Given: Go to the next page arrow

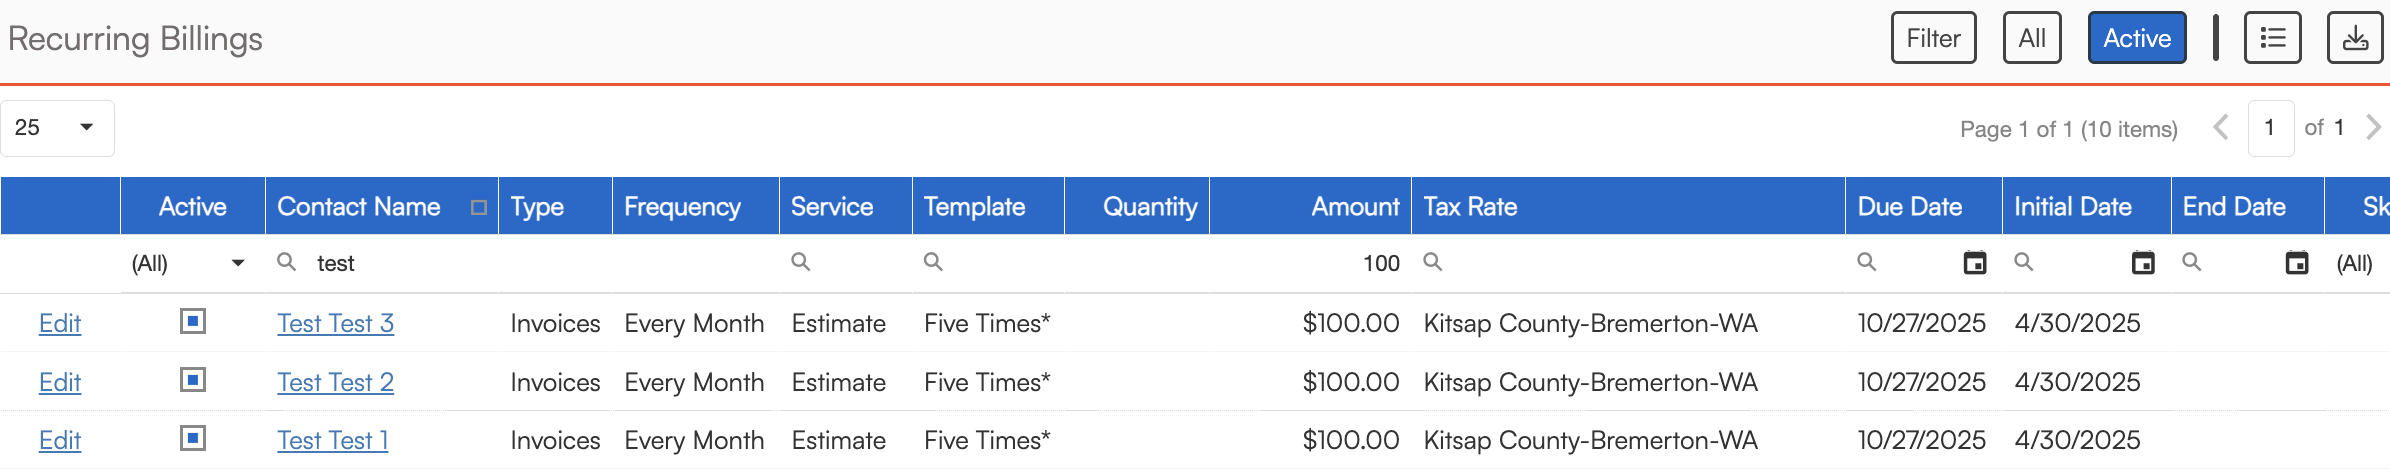Looking at the screenshot, I should [x=2372, y=128].
